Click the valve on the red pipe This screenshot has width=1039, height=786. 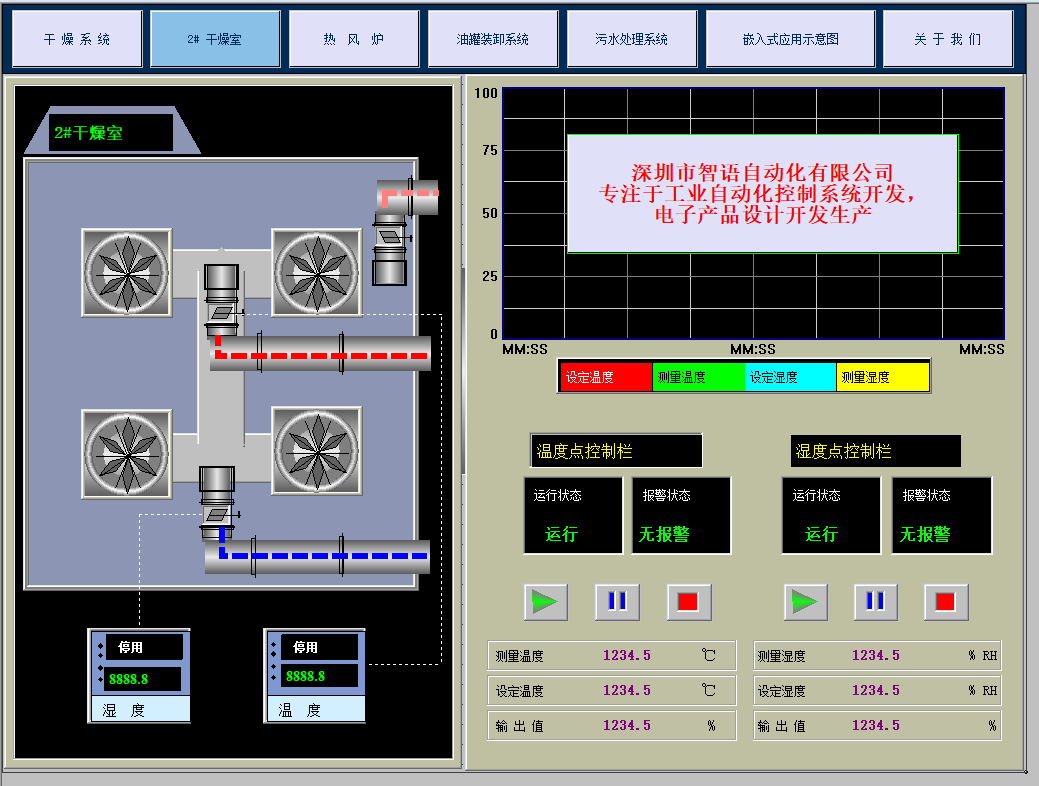[222, 312]
